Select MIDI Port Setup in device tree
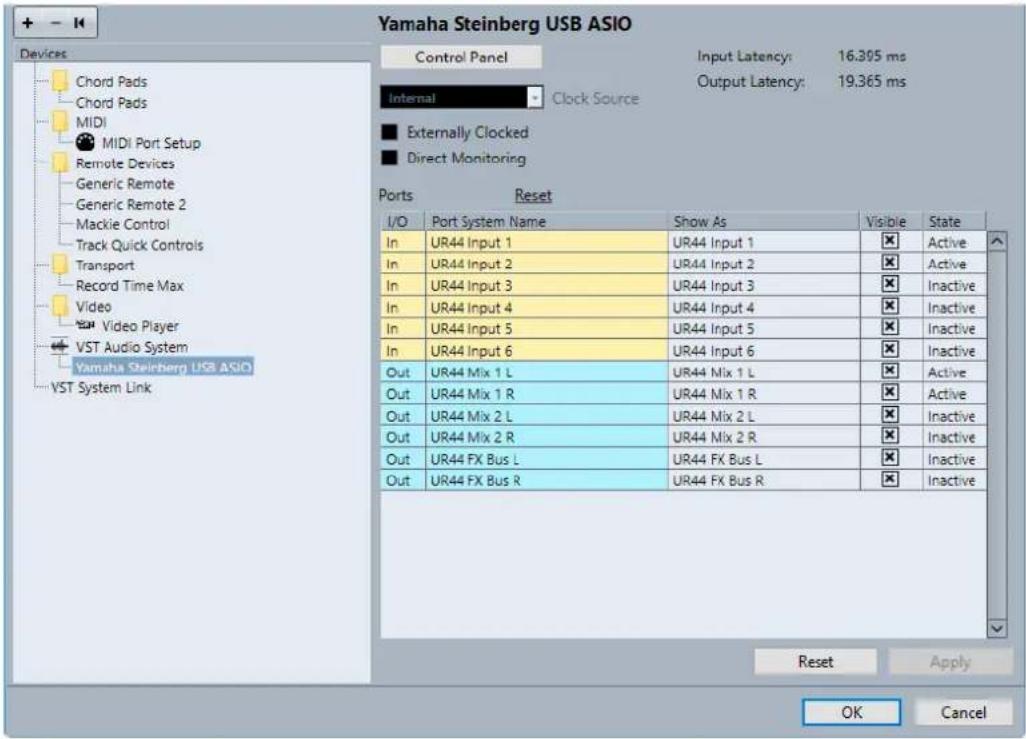Screen dimensions: 1026x739 (x=151, y=143)
